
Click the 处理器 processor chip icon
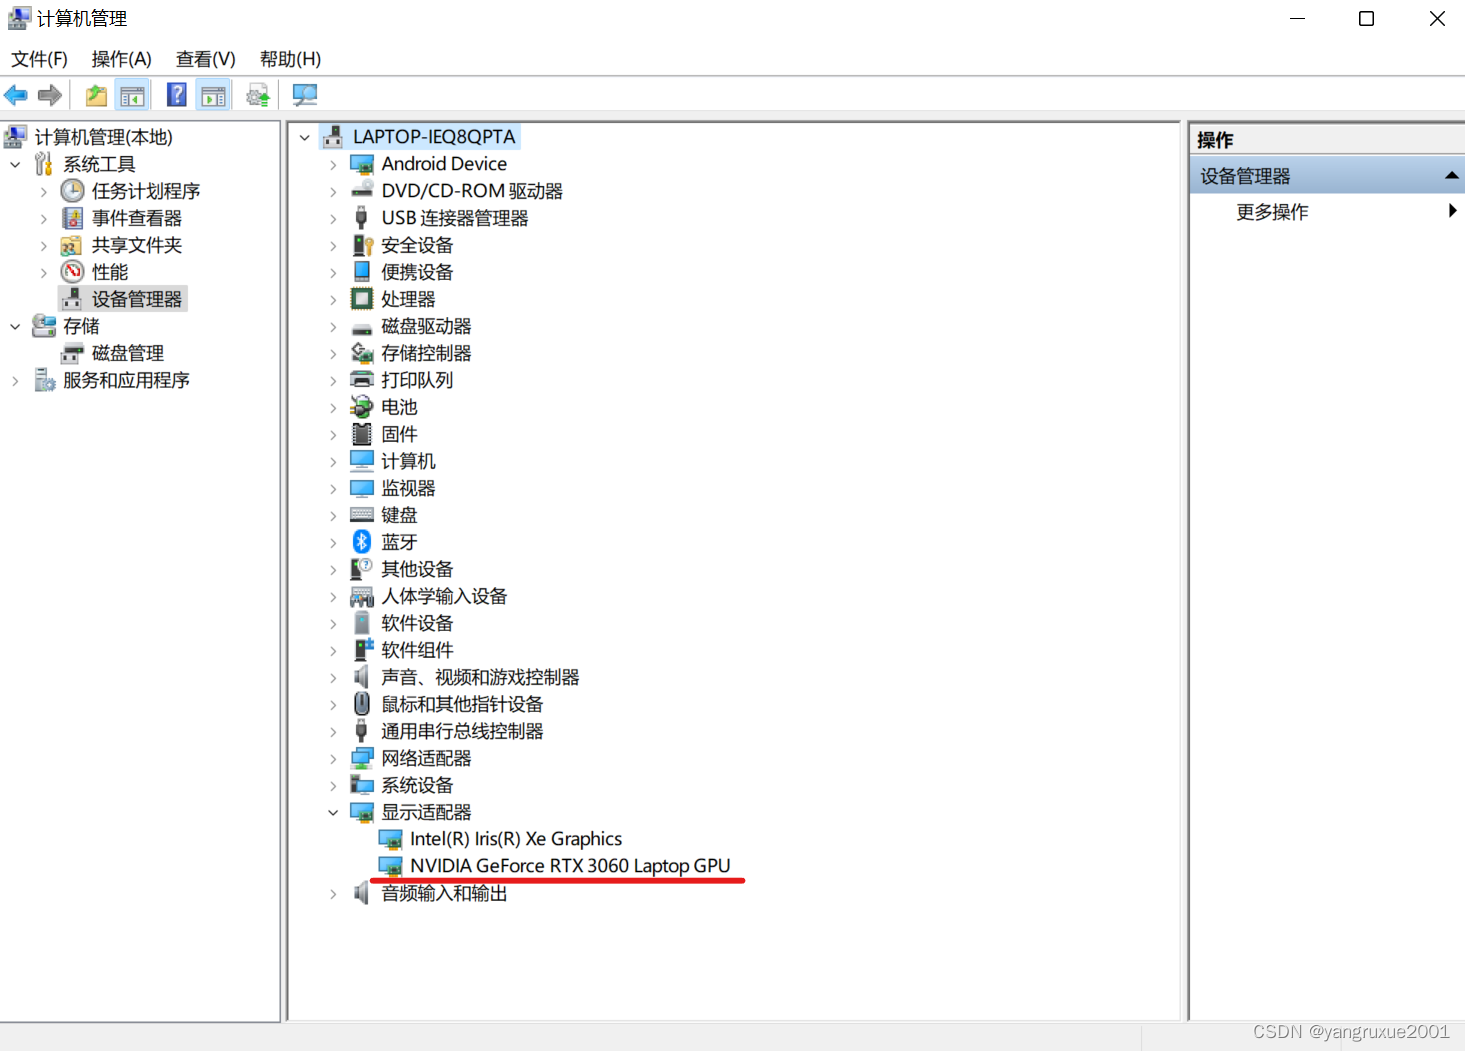(x=362, y=299)
